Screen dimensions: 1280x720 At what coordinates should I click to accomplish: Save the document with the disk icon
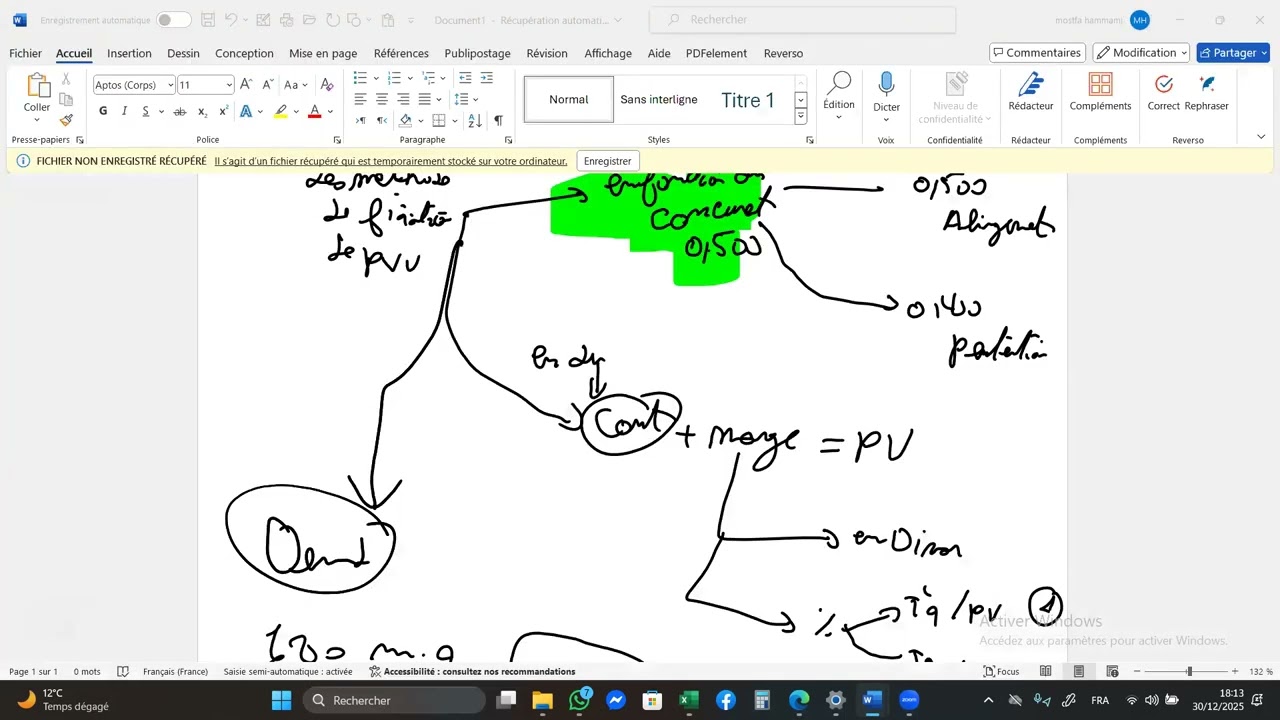point(208,20)
